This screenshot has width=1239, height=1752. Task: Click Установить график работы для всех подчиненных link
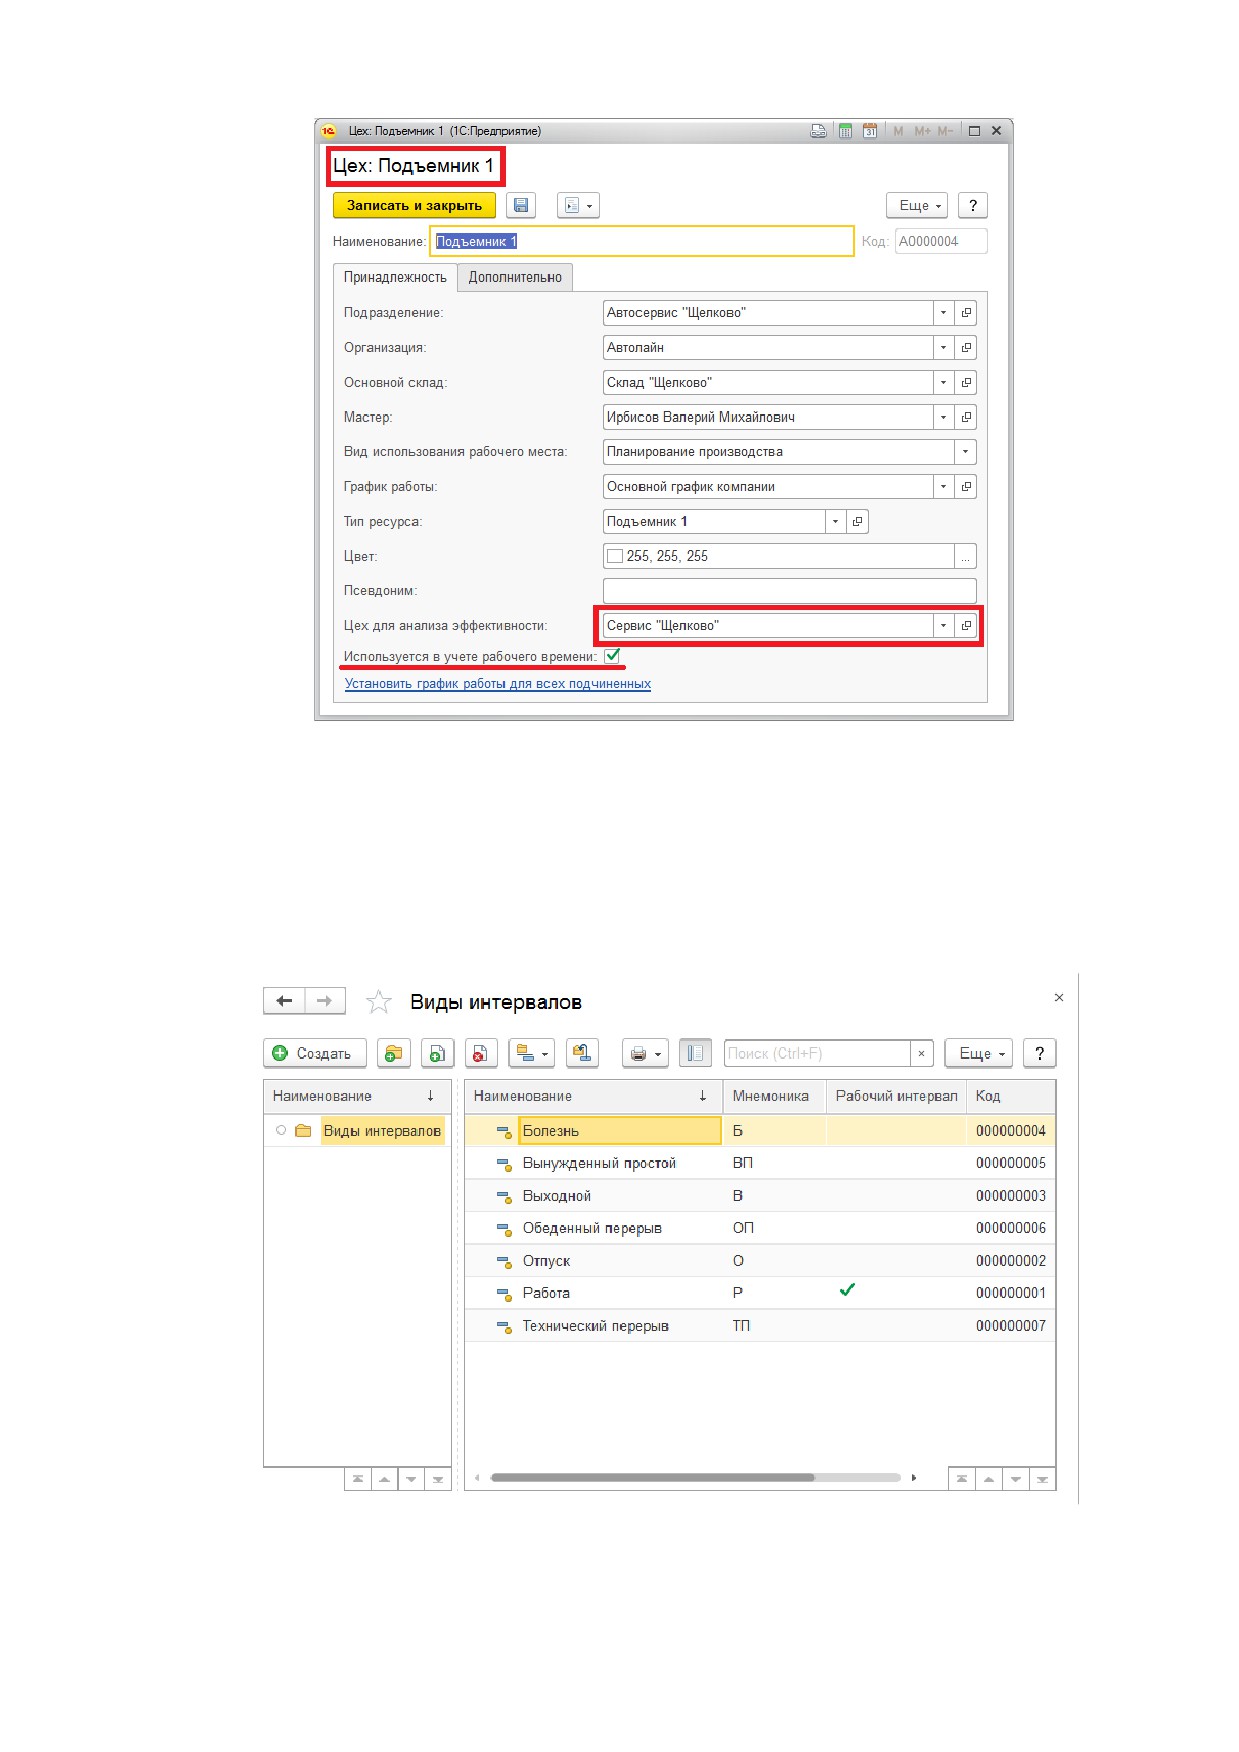(498, 684)
